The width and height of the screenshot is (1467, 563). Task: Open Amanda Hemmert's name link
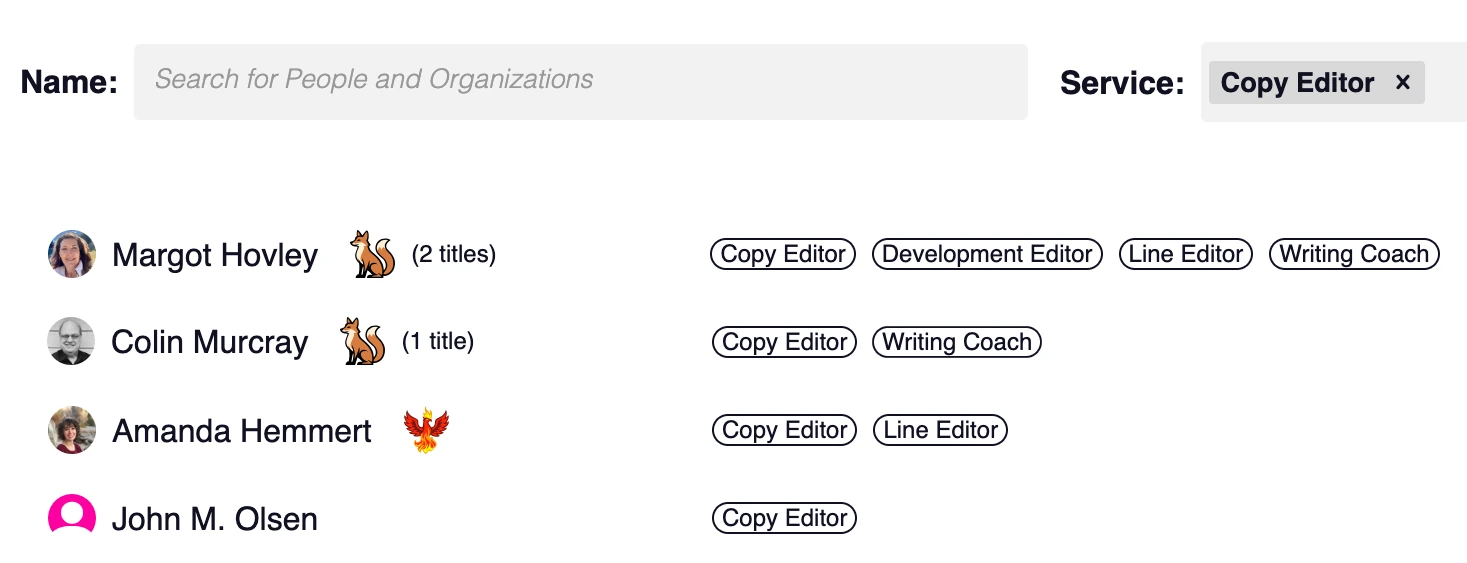[242, 431]
